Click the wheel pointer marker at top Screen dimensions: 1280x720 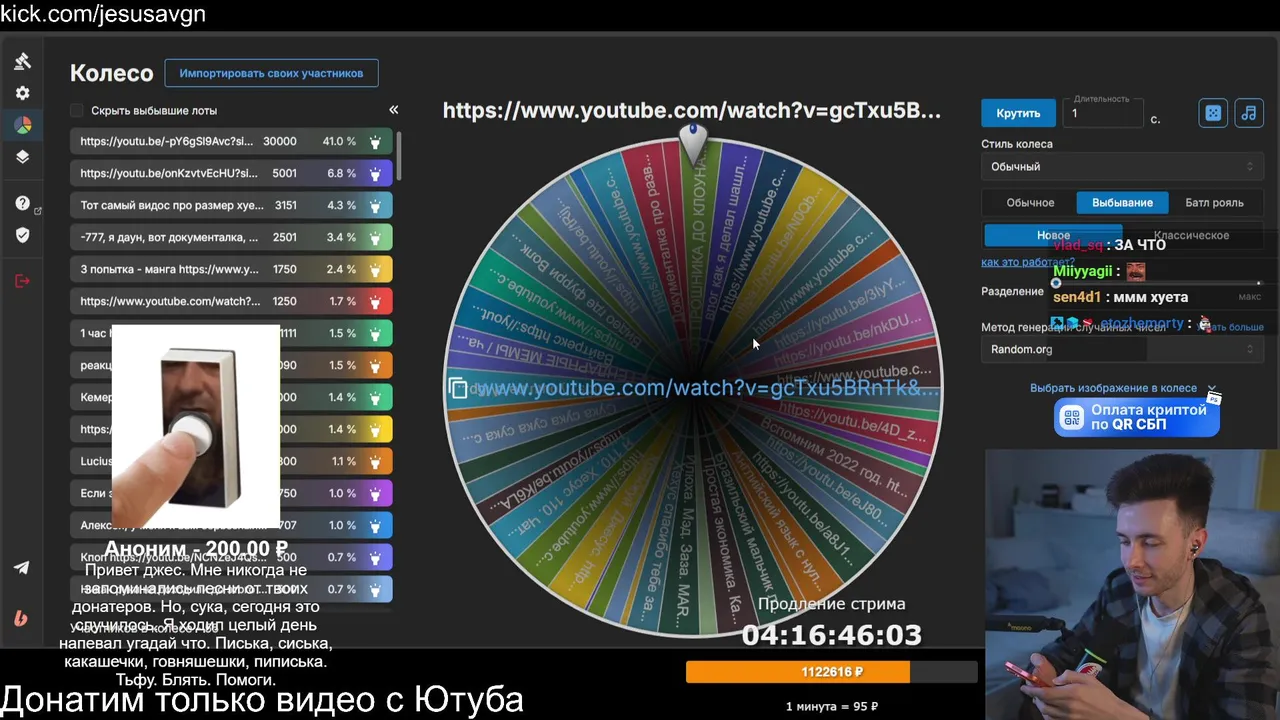pos(693,143)
